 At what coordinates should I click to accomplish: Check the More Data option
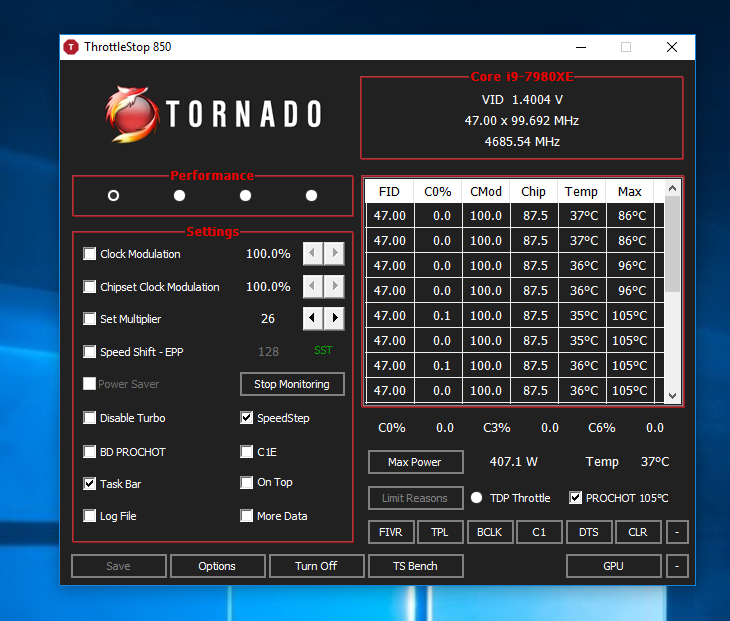pyautogui.click(x=246, y=516)
